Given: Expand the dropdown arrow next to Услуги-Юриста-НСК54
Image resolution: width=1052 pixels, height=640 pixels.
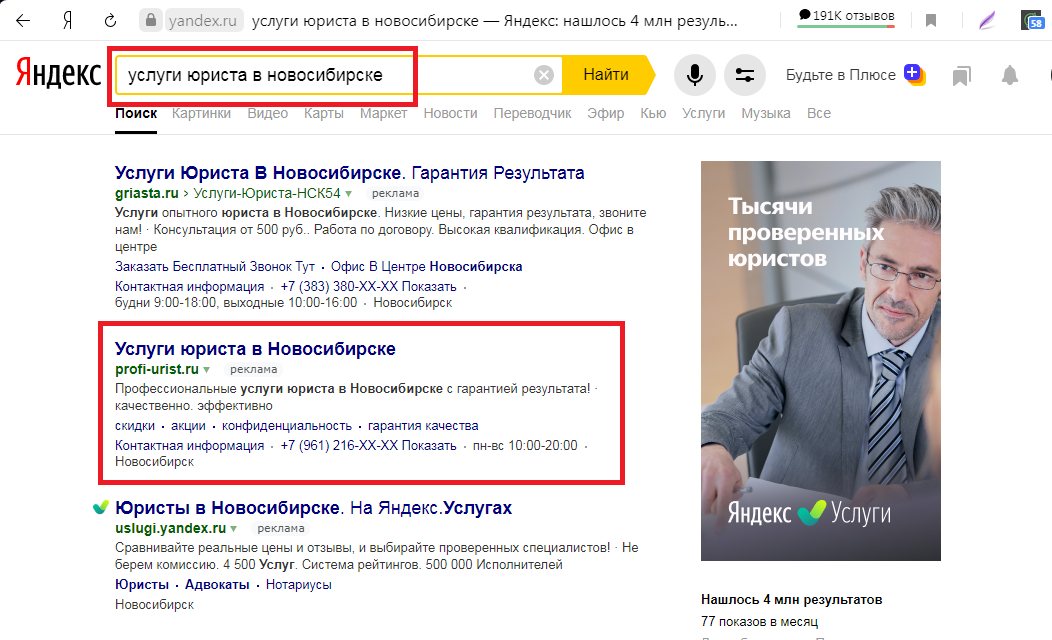Looking at the screenshot, I should click(x=348, y=194).
